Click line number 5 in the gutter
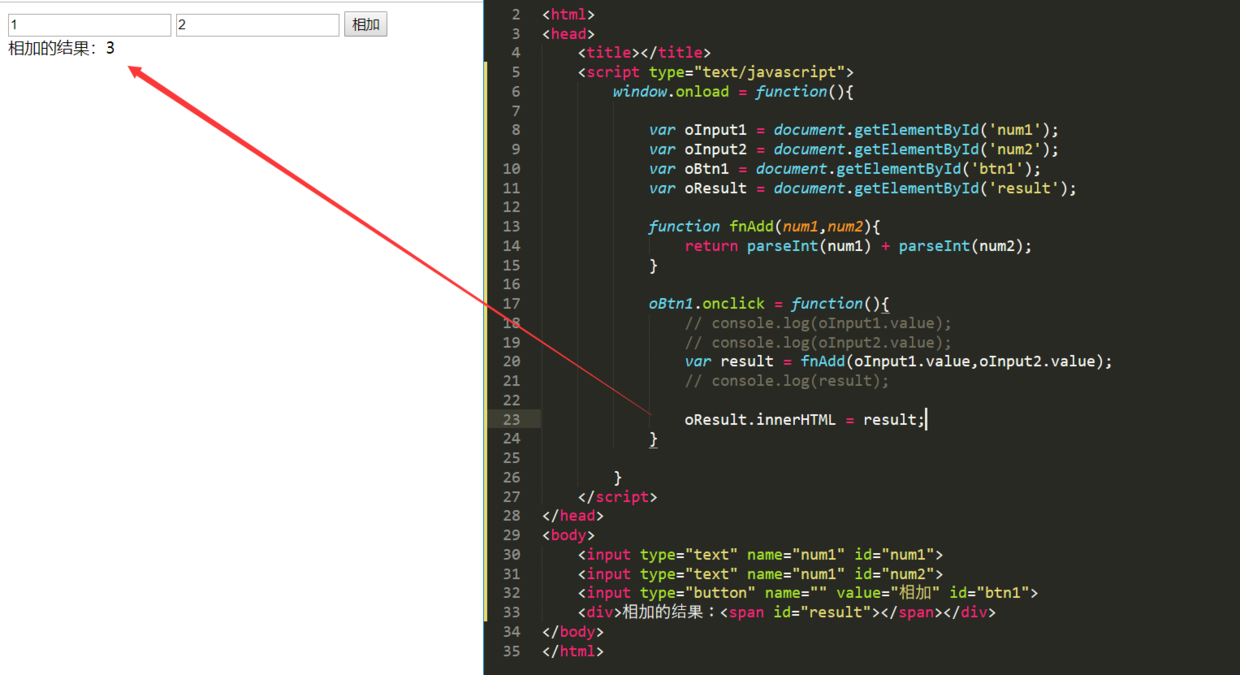1240x675 pixels. point(515,72)
